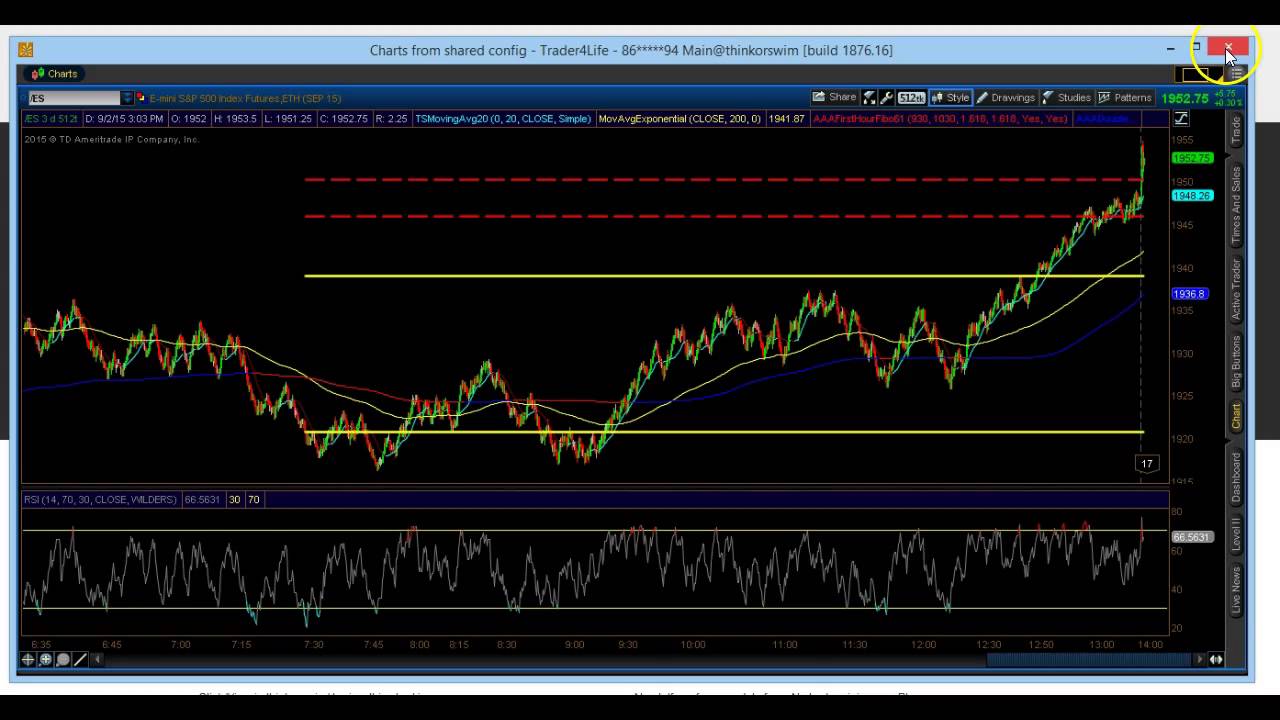Click the thinkorswim app icon in title bar

click(x=26, y=50)
